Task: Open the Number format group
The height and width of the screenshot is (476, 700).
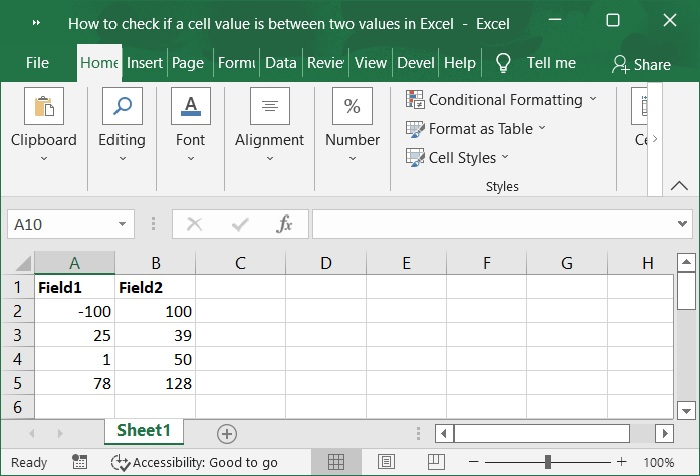Action: point(352,107)
